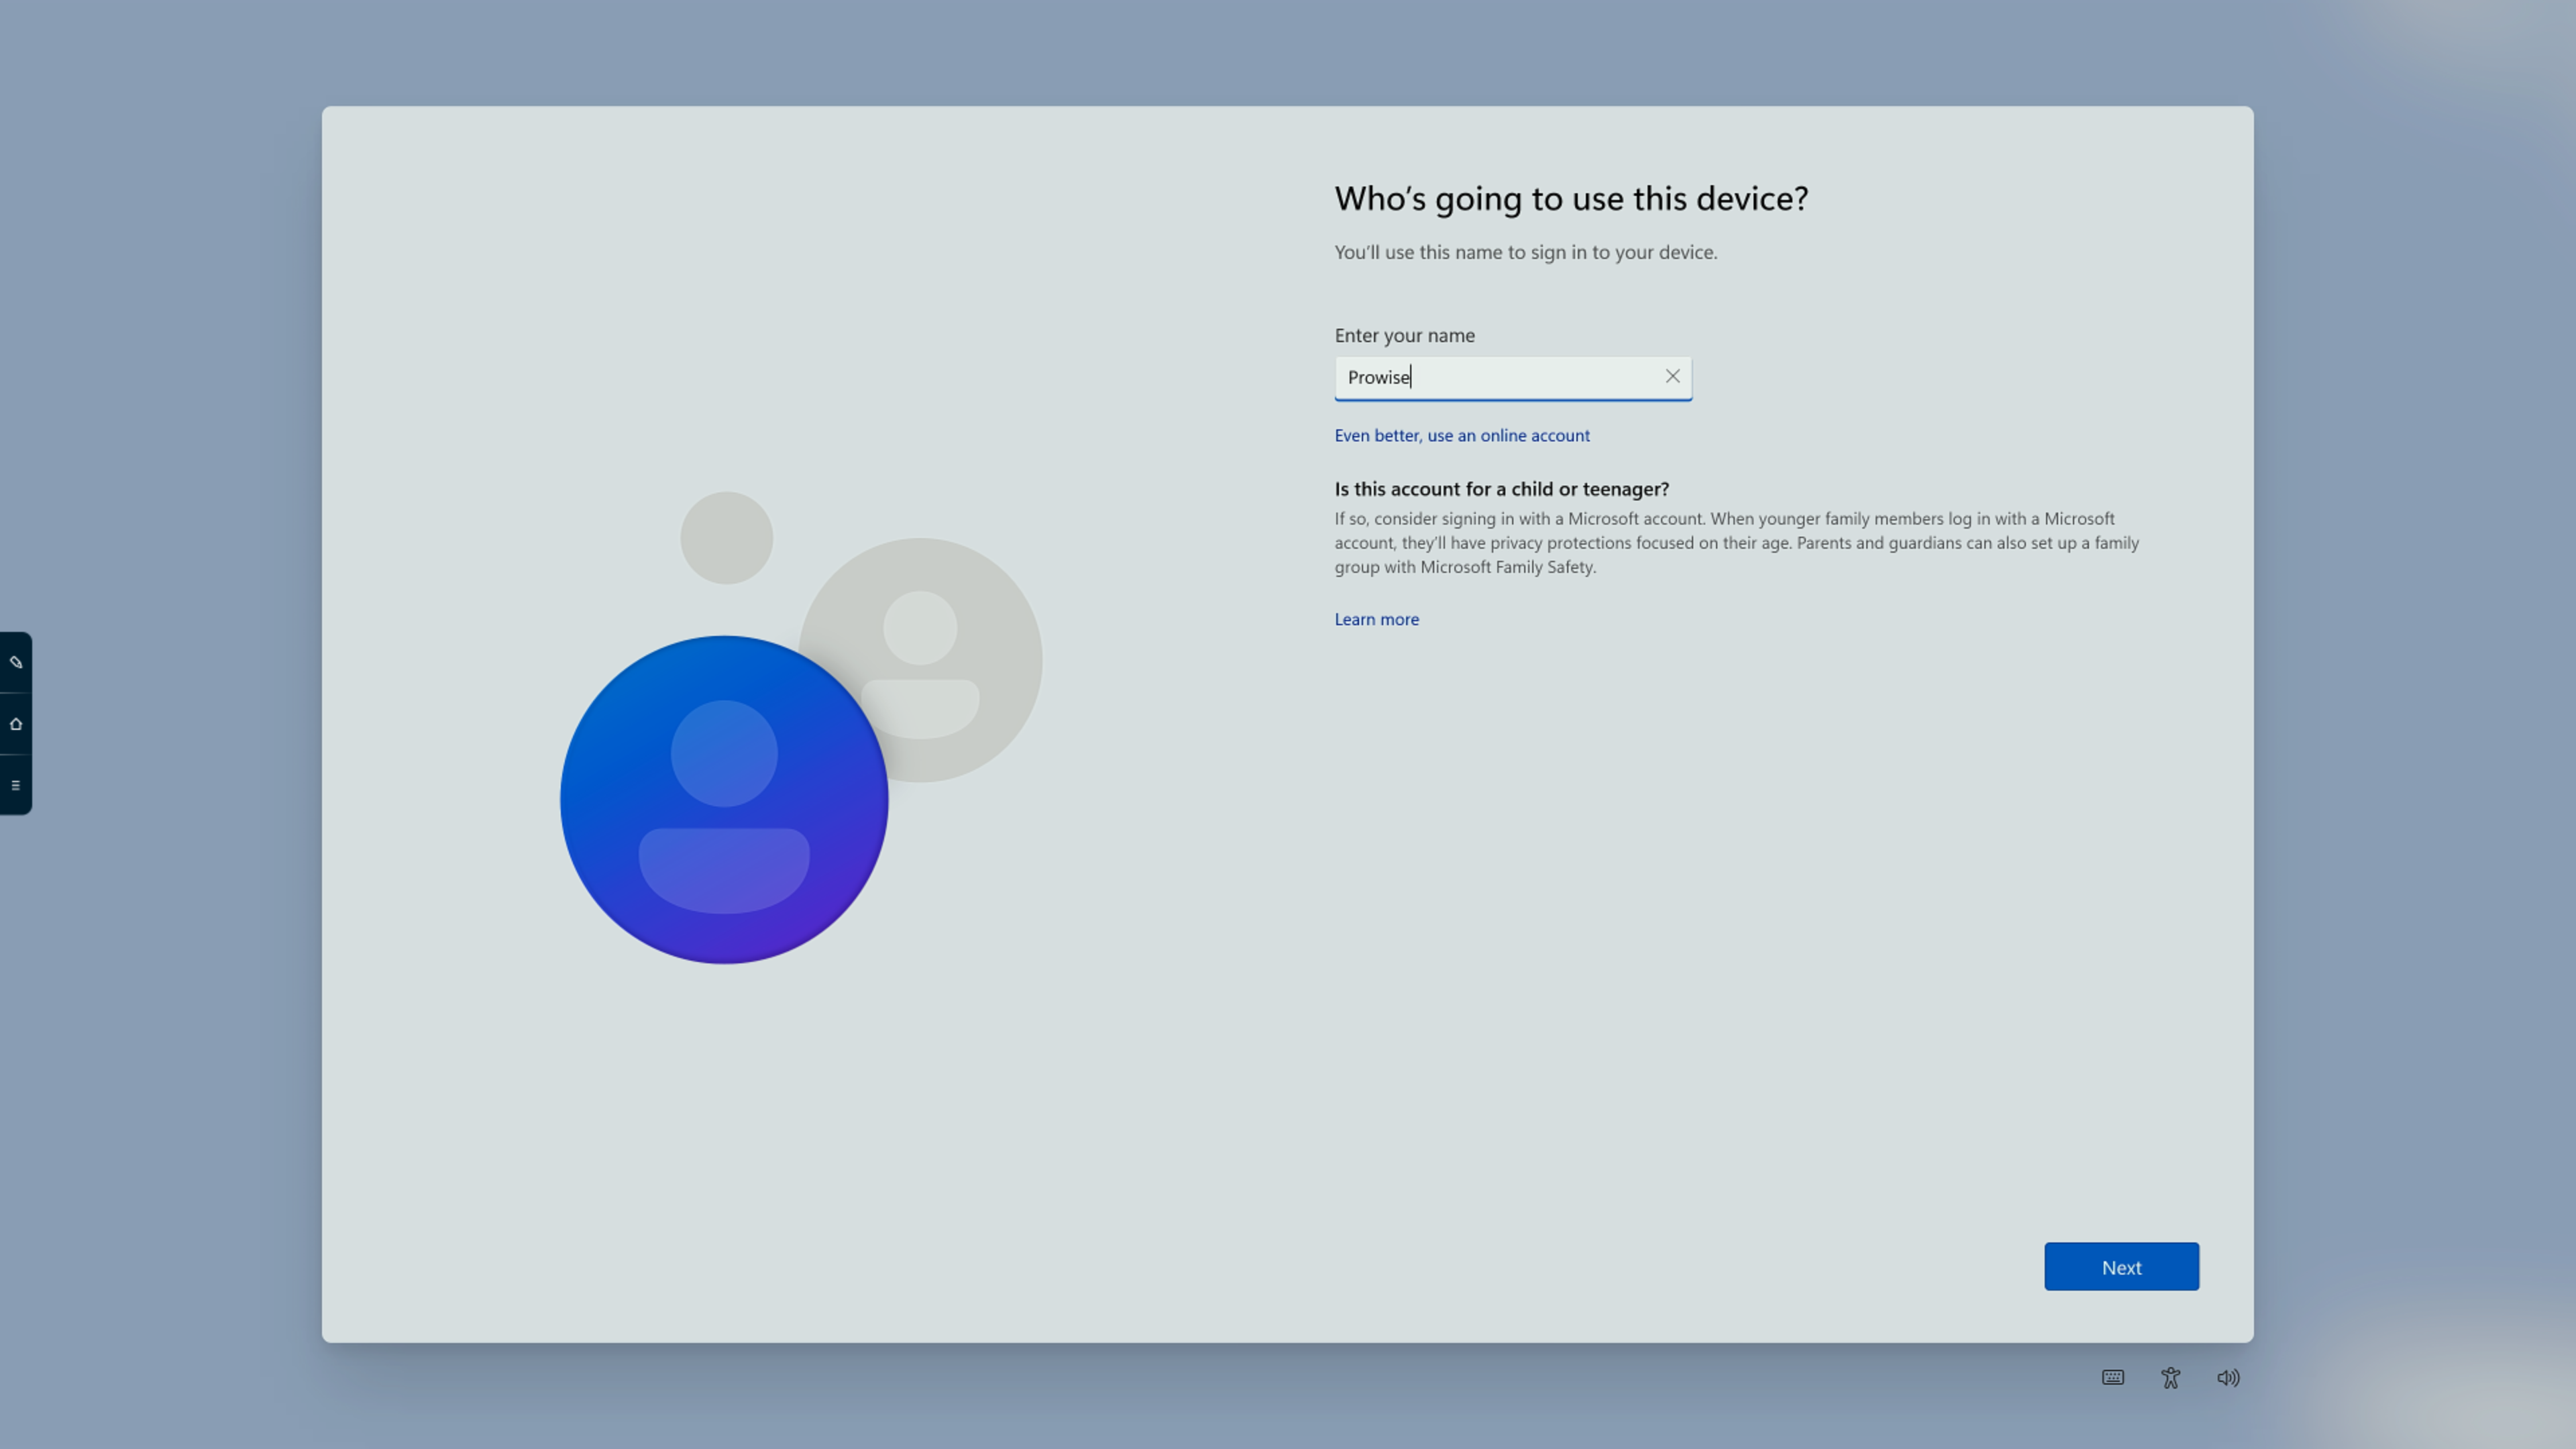Click 'Is this account for a child or teenager?' heading
The height and width of the screenshot is (1449, 2576).
click(x=1501, y=489)
